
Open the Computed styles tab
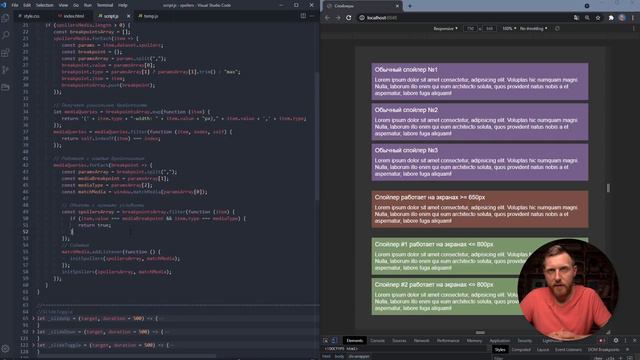point(521,350)
